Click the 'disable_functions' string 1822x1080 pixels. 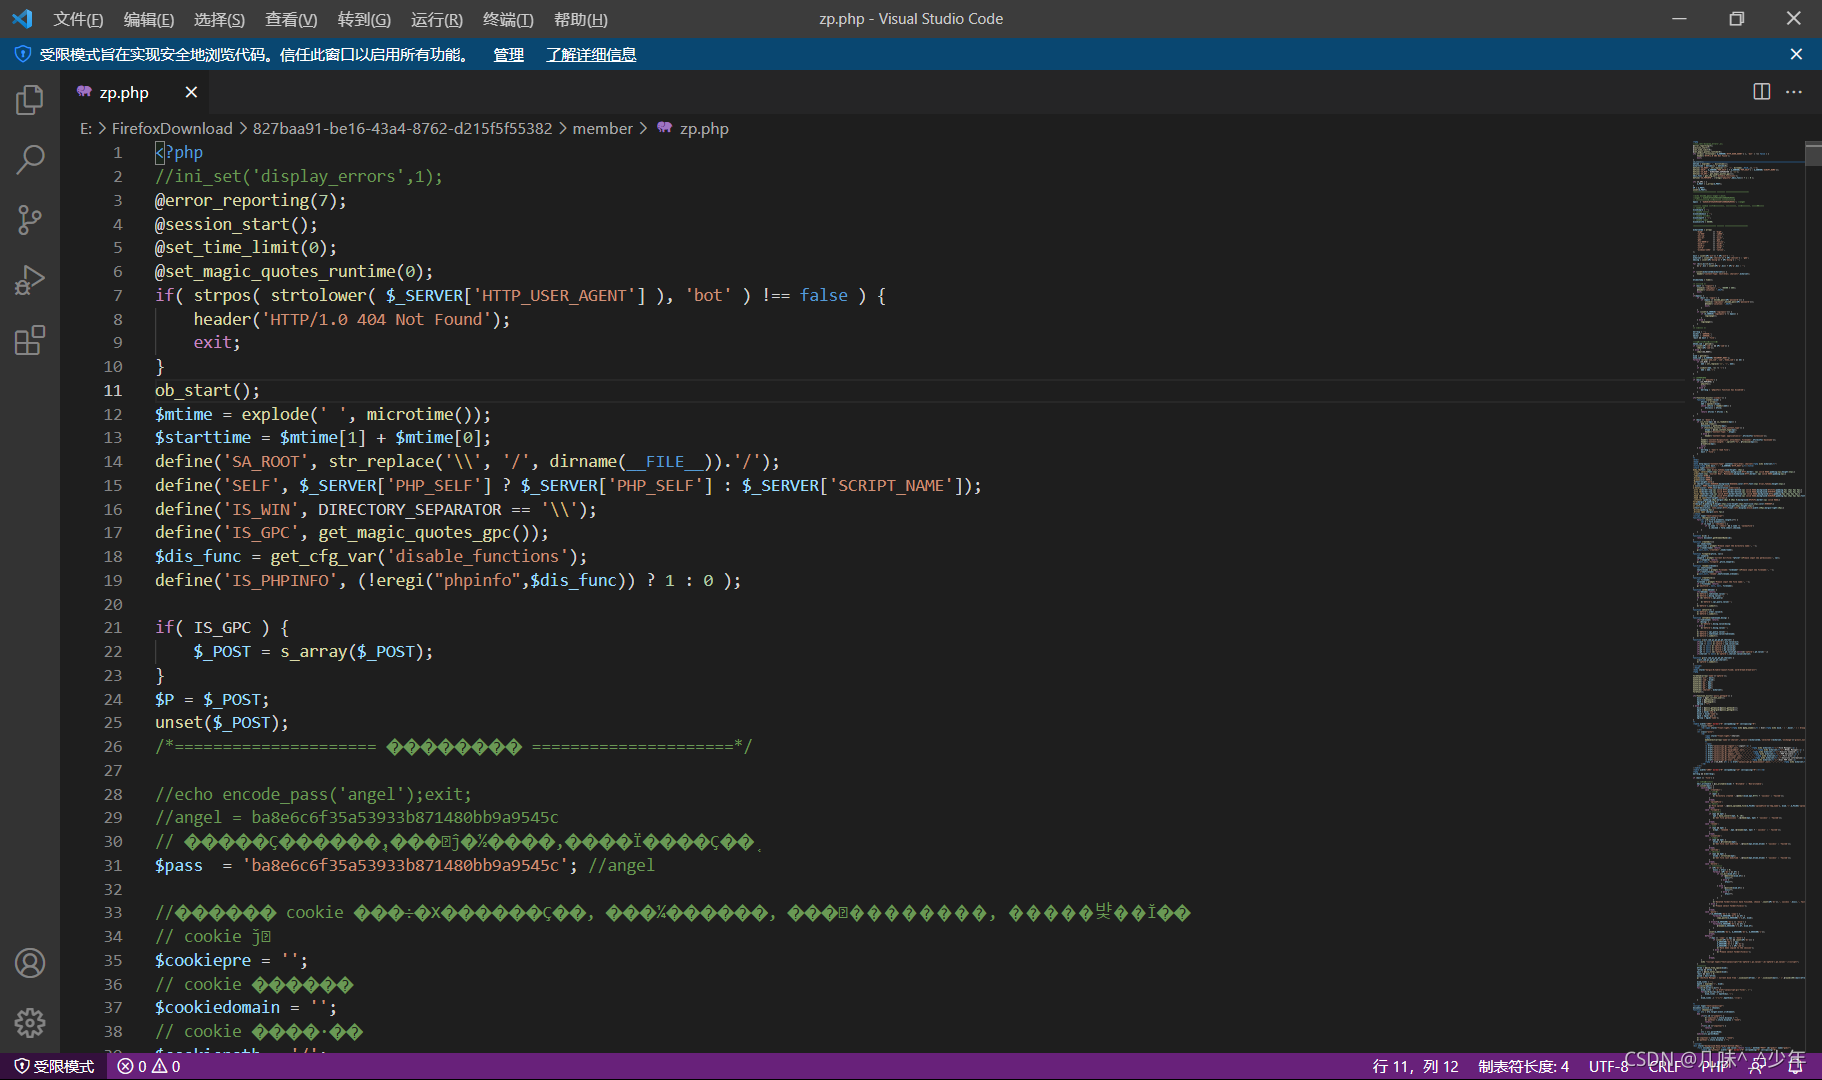(x=477, y=556)
